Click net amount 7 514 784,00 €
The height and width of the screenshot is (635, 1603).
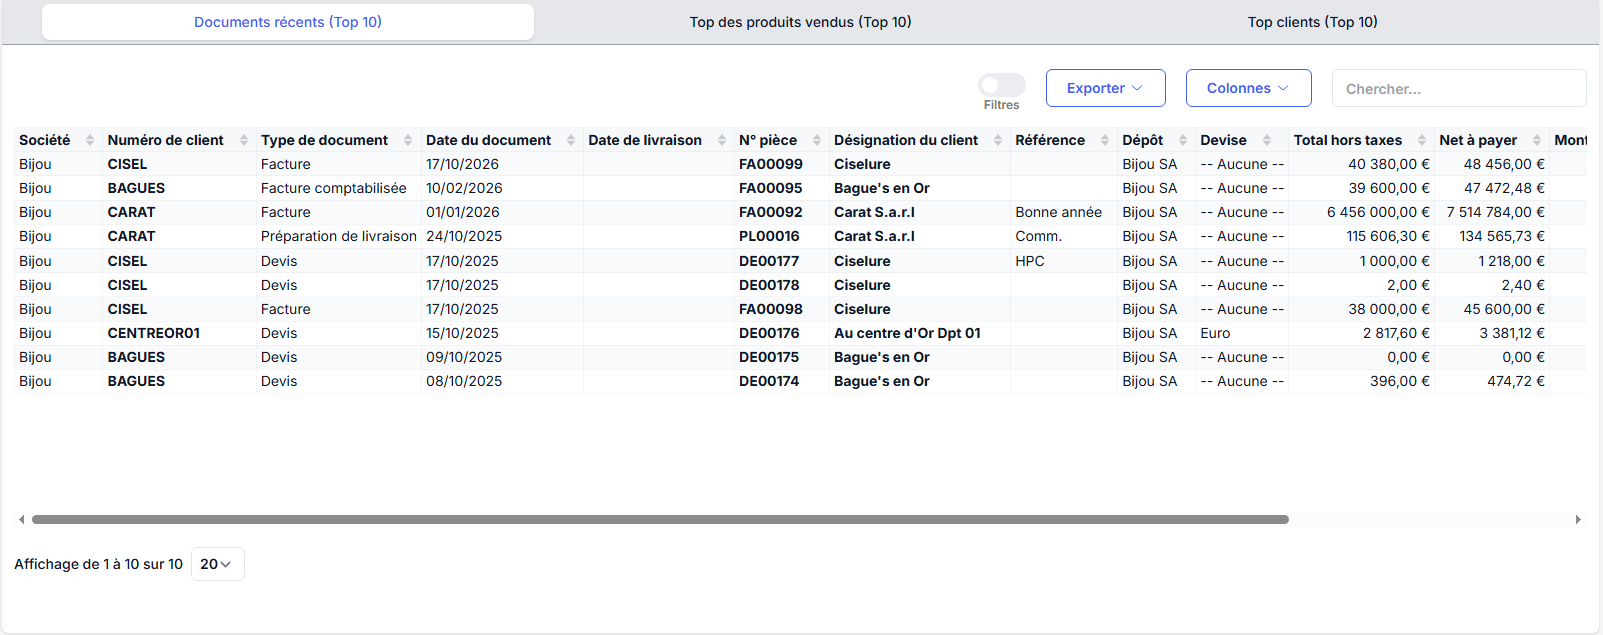pyautogui.click(x=1495, y=212)
